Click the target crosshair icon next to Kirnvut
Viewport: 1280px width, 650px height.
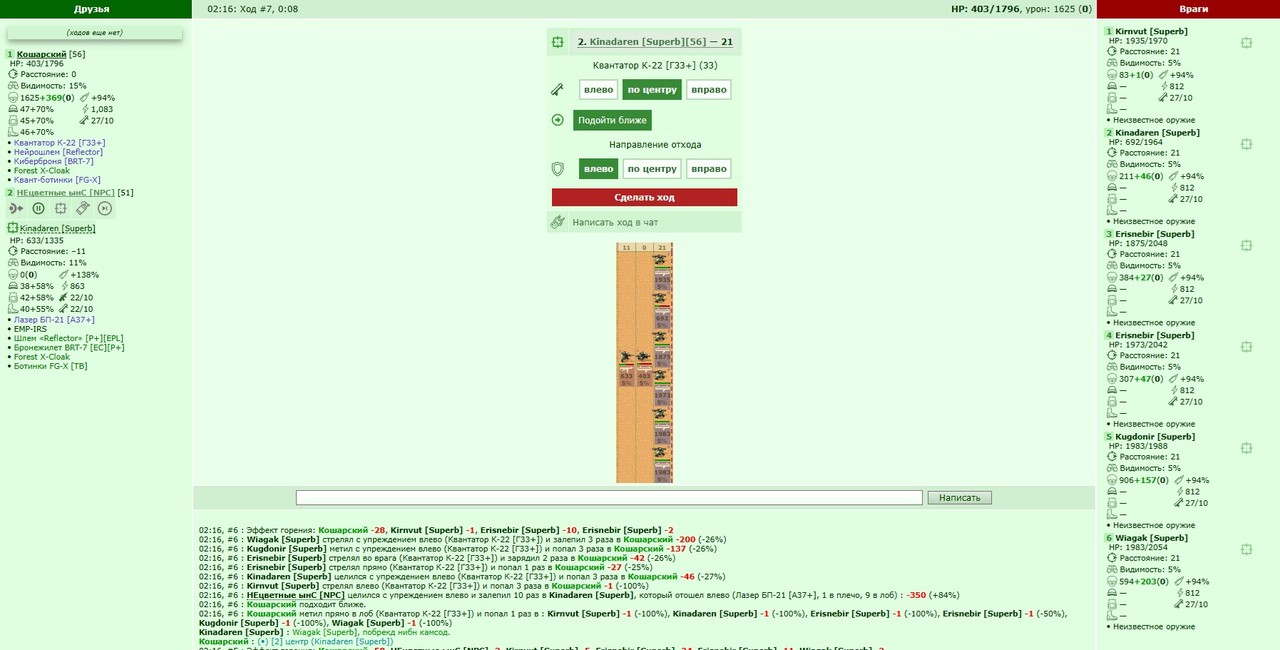(1246, 43)
